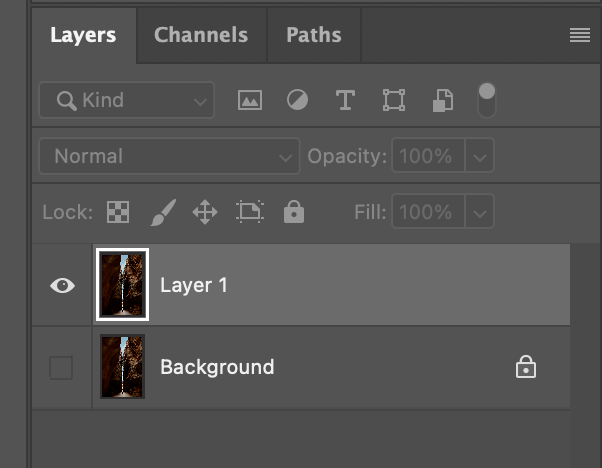Switch to the Channels tab
Viewport: 602px width, 468px height.
click(201, 35)
